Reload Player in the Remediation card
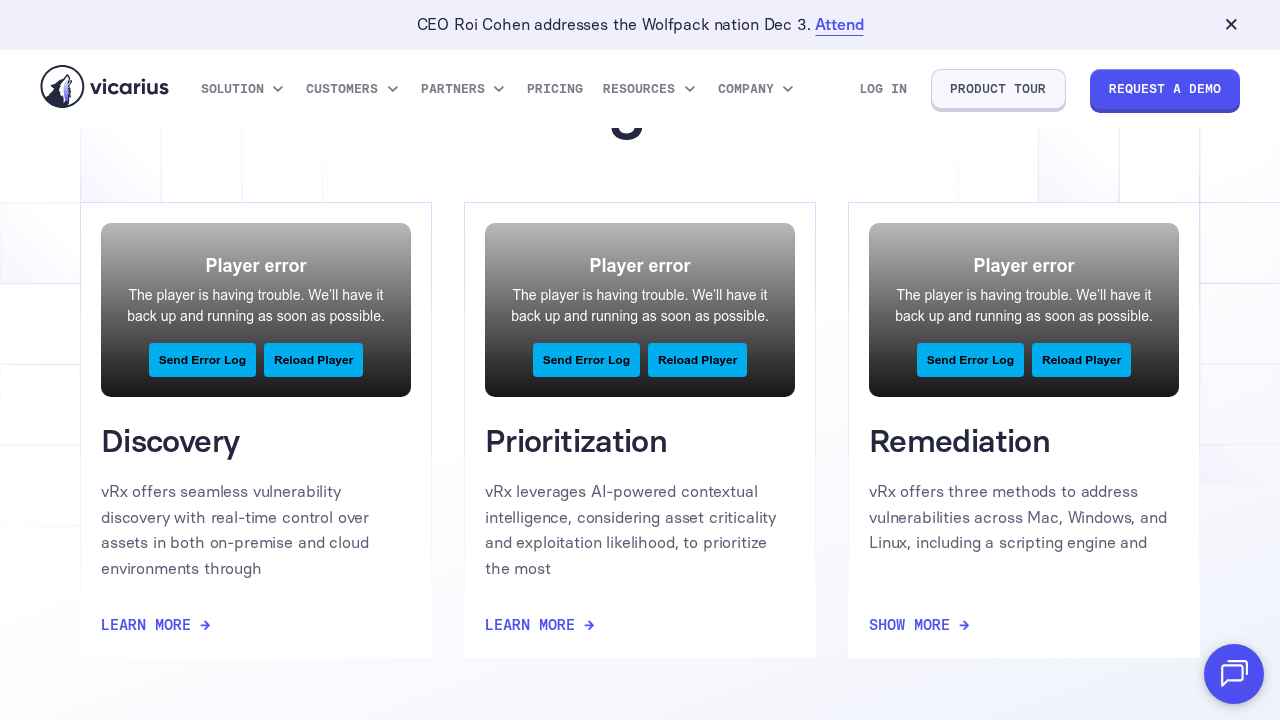The width and height of the screenshot is (1280, 720). [x=1081, y=360]
